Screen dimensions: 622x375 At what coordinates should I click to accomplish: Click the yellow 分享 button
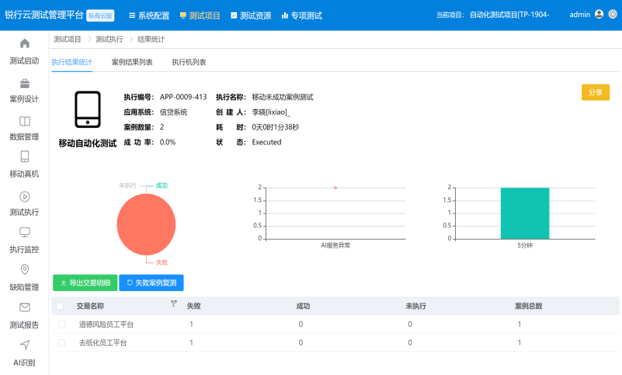click(x=595, y=92)
